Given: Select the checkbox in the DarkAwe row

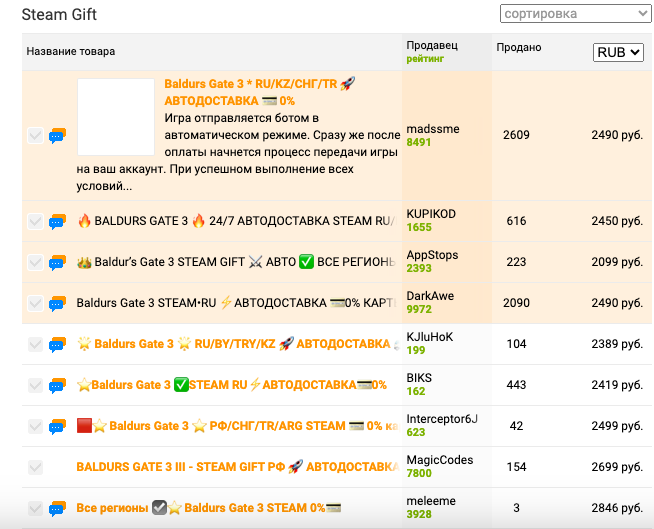Looking at the screenshot, I should pos(36,303).
